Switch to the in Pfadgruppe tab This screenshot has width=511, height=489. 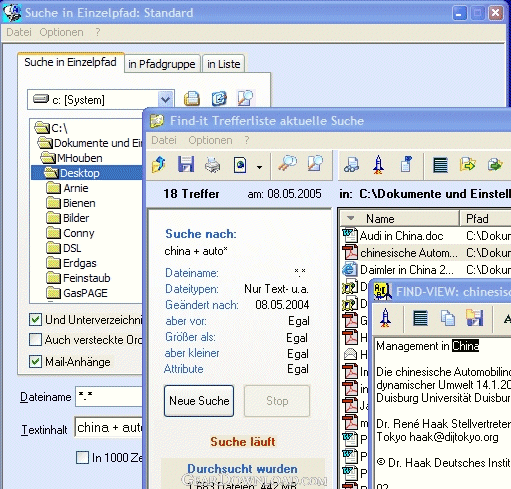(x=162, y=64)
